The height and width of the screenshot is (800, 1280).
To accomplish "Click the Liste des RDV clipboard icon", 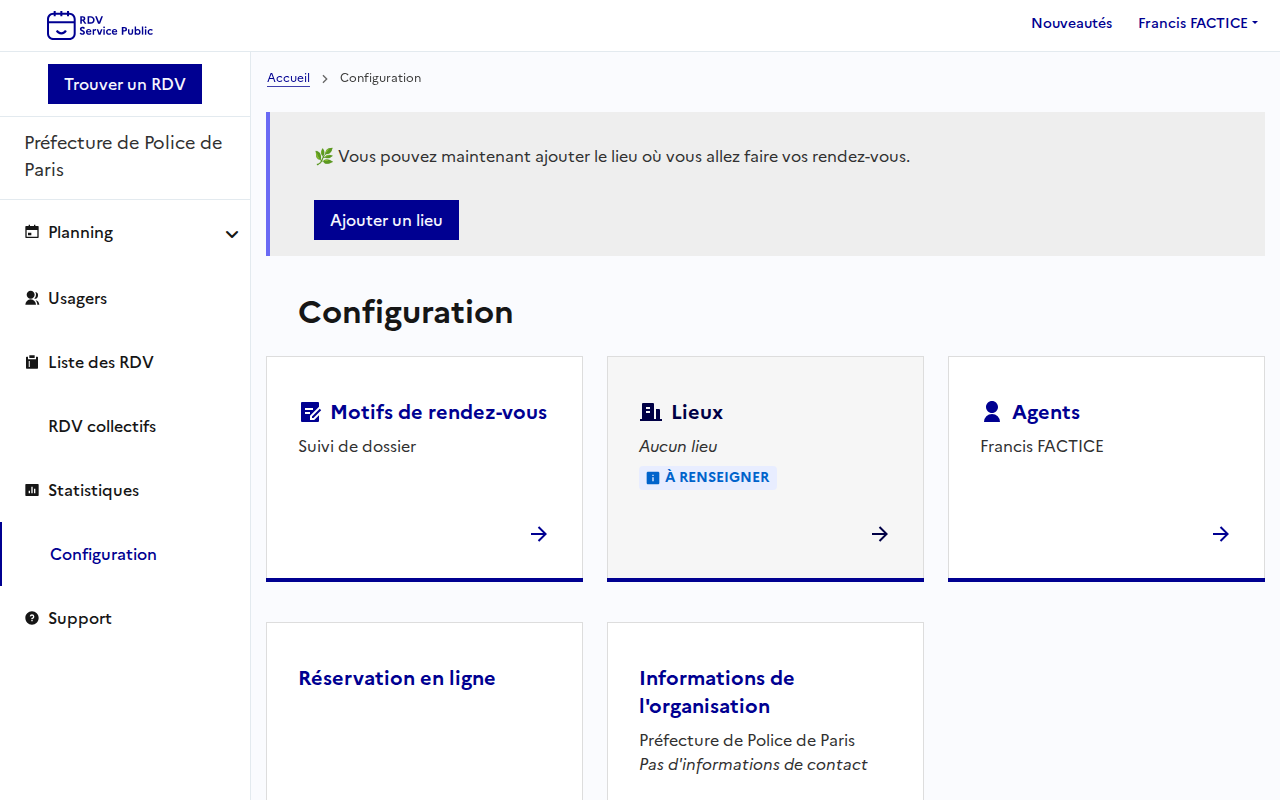I will [32, 362].
